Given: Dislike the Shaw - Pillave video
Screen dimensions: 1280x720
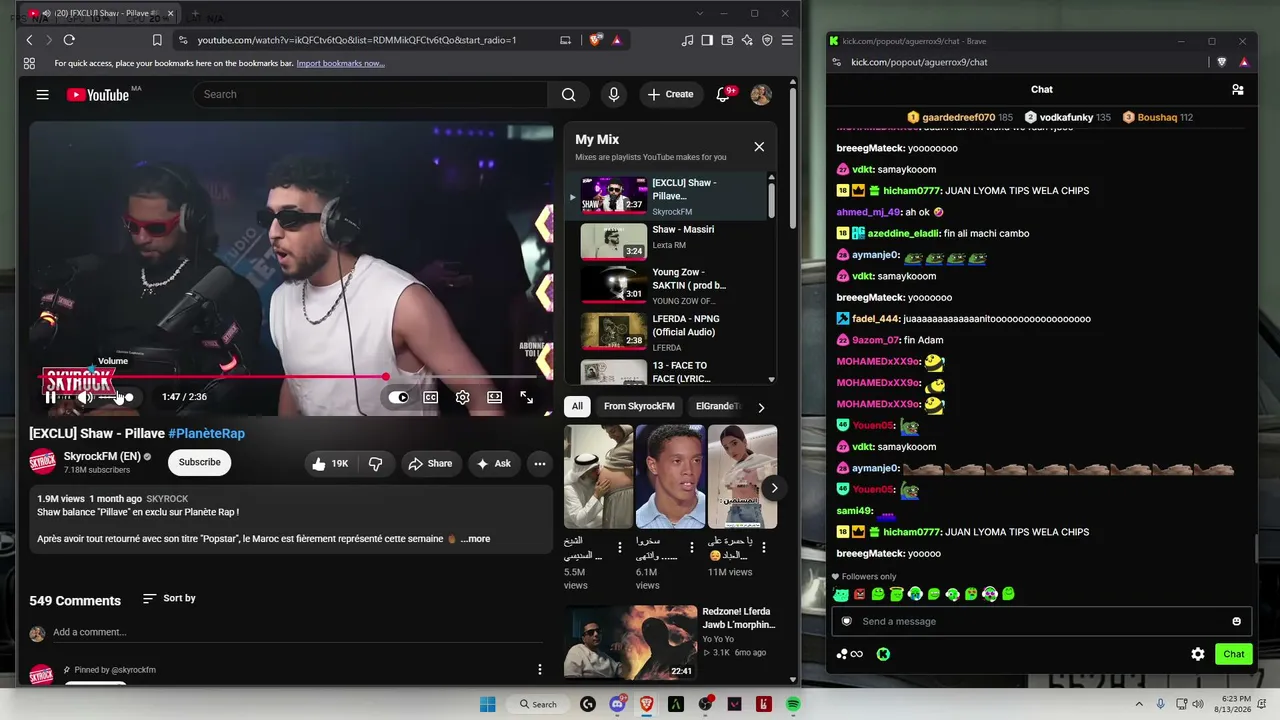Looking at the screenshot, I should [376, 463].
